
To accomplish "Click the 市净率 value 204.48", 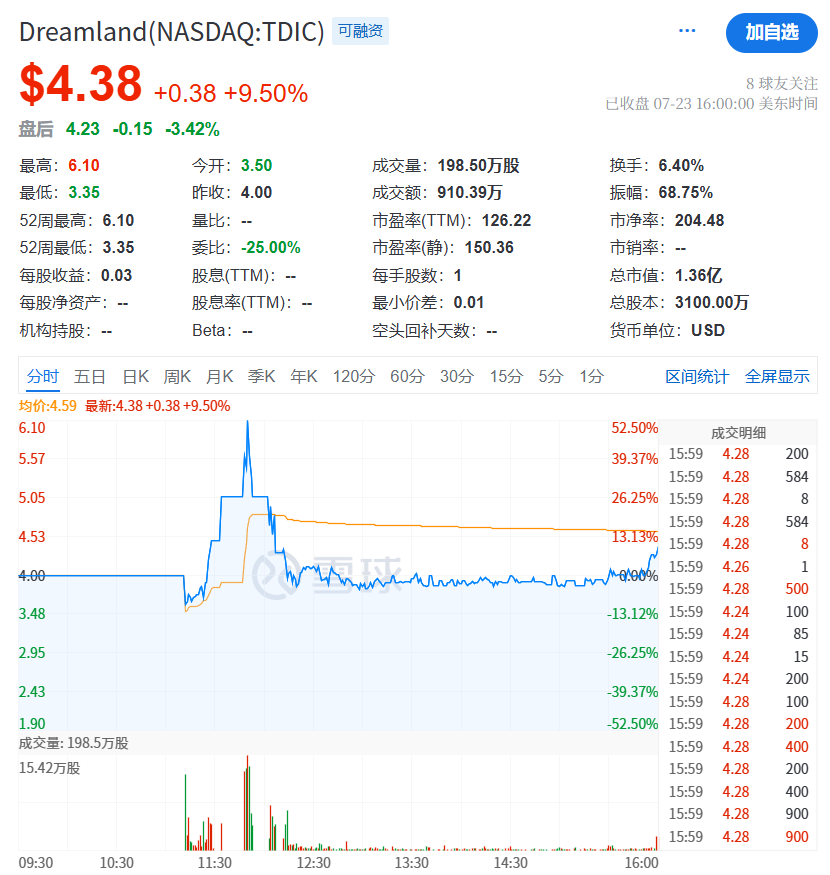I will click(x=699, y=220).
